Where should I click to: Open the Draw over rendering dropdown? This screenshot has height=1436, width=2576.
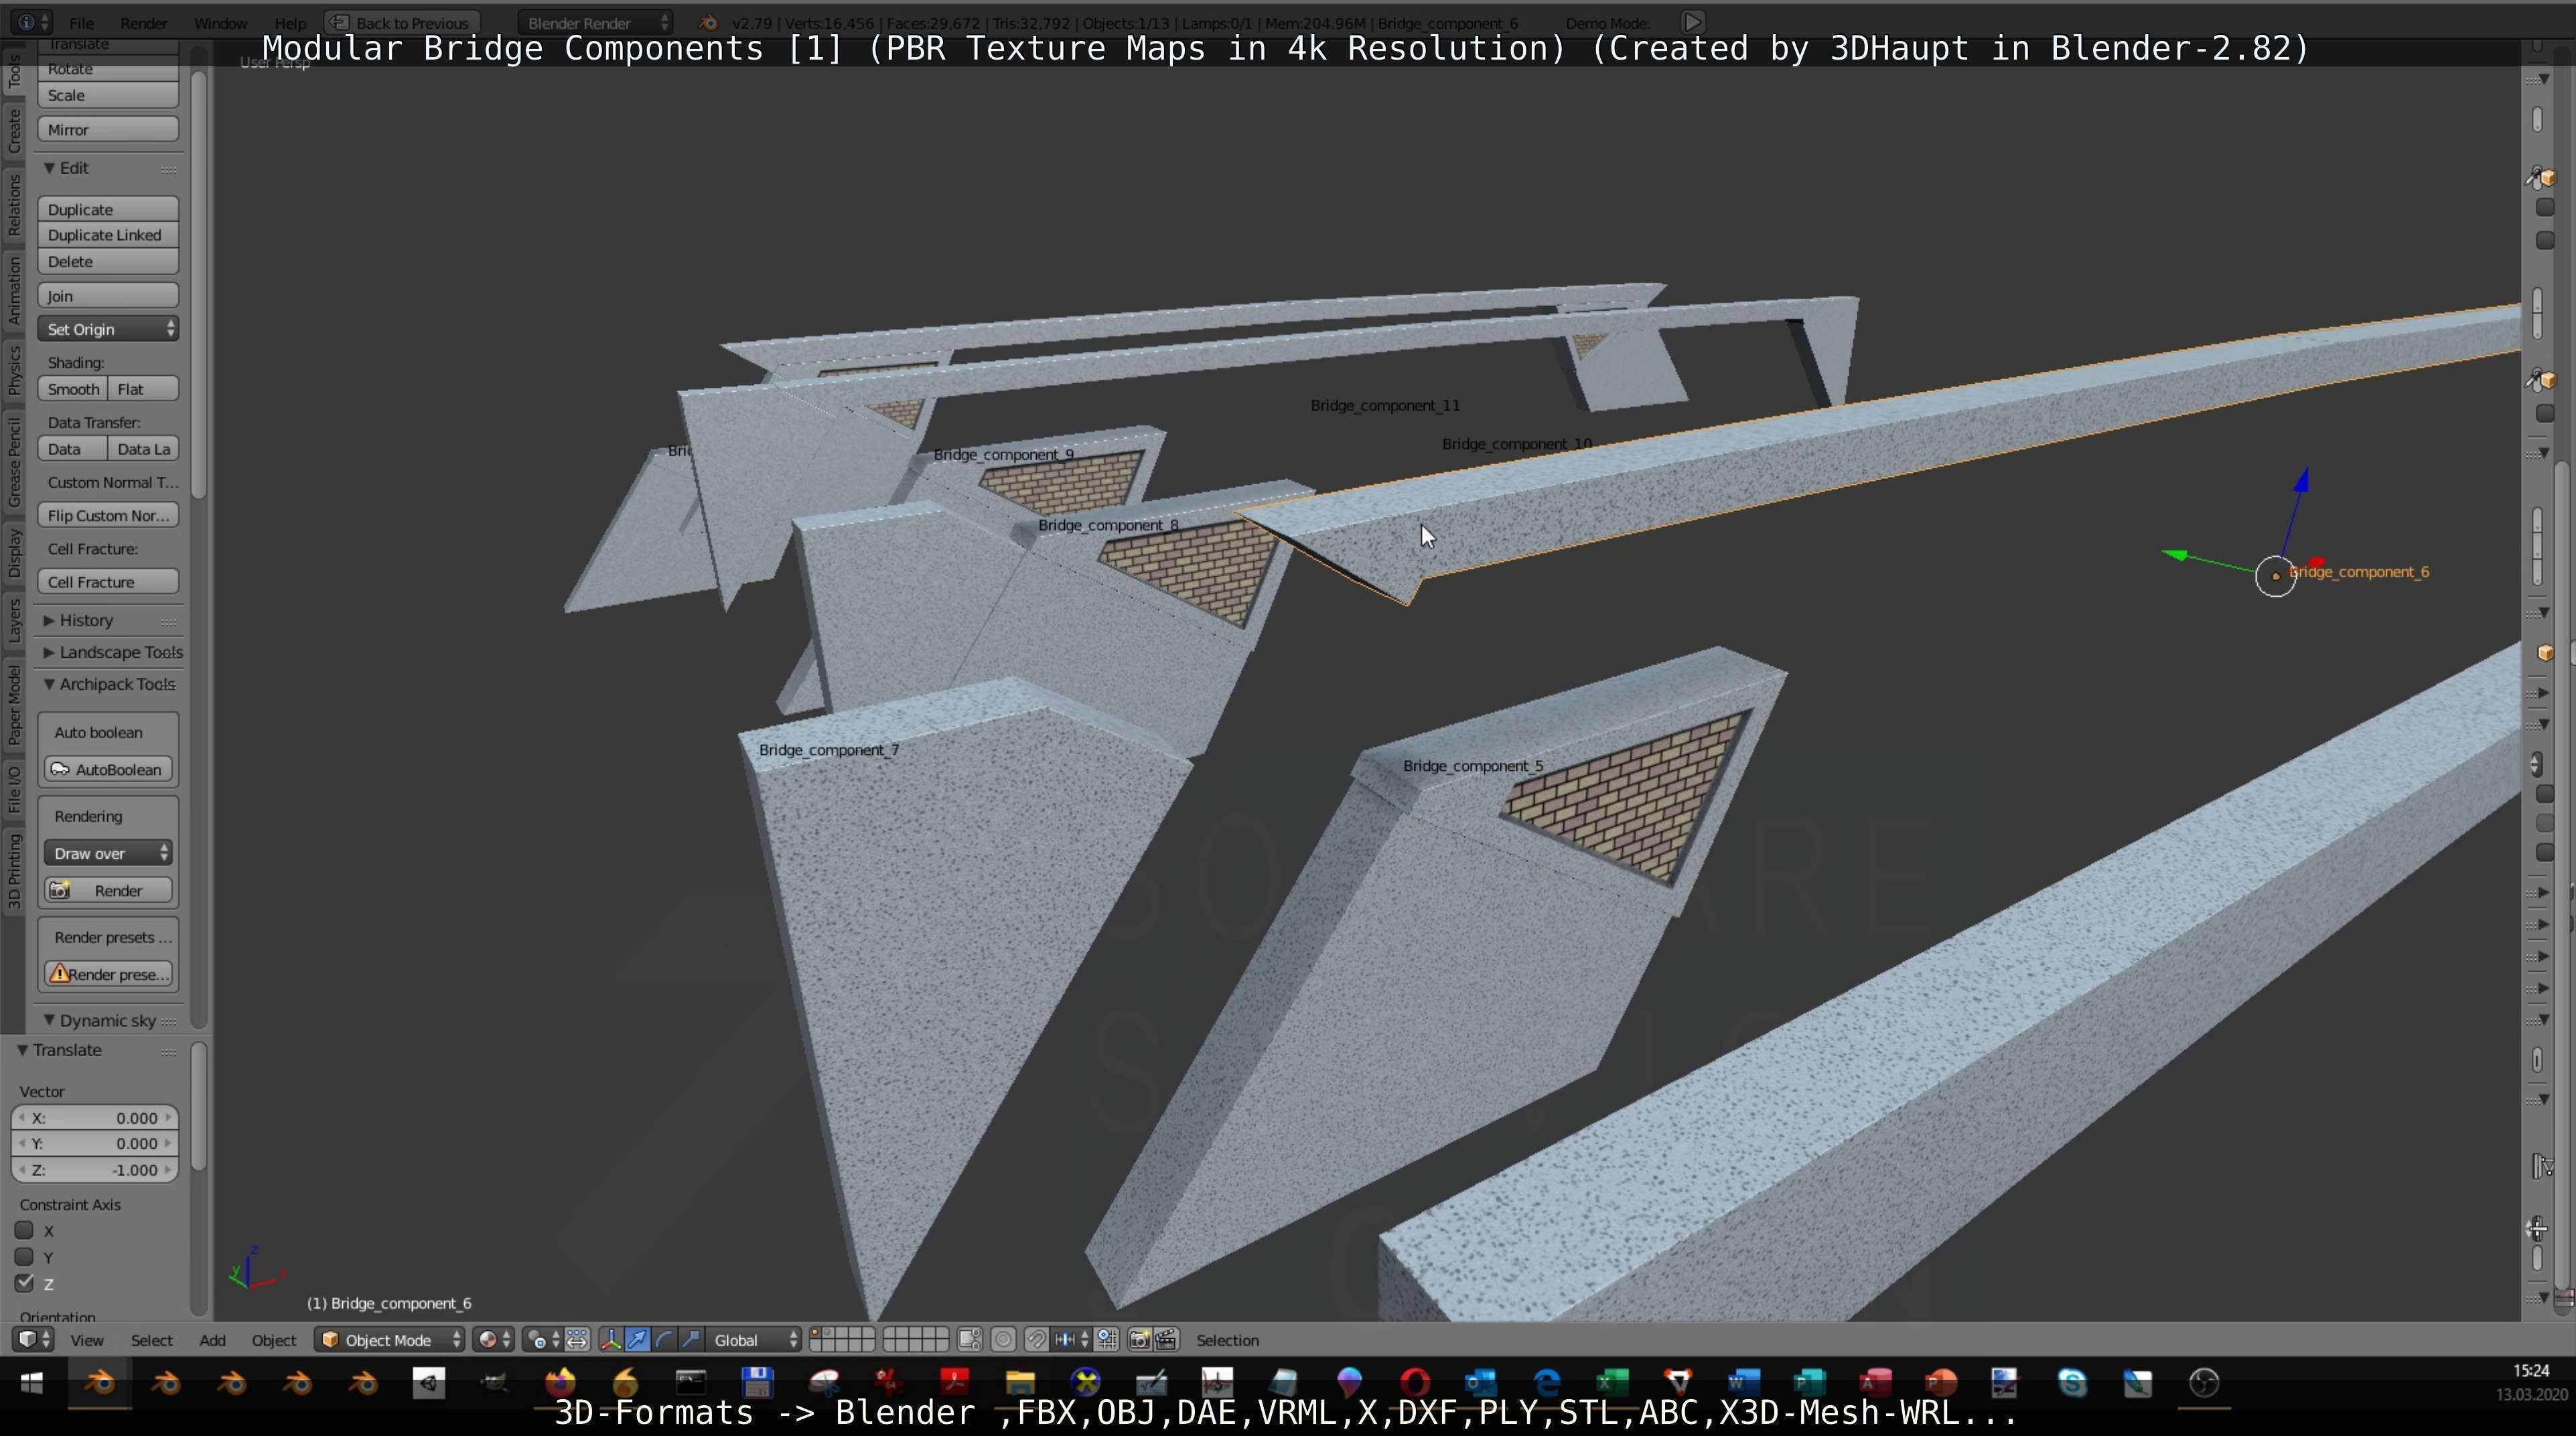(x=108, y=853)
